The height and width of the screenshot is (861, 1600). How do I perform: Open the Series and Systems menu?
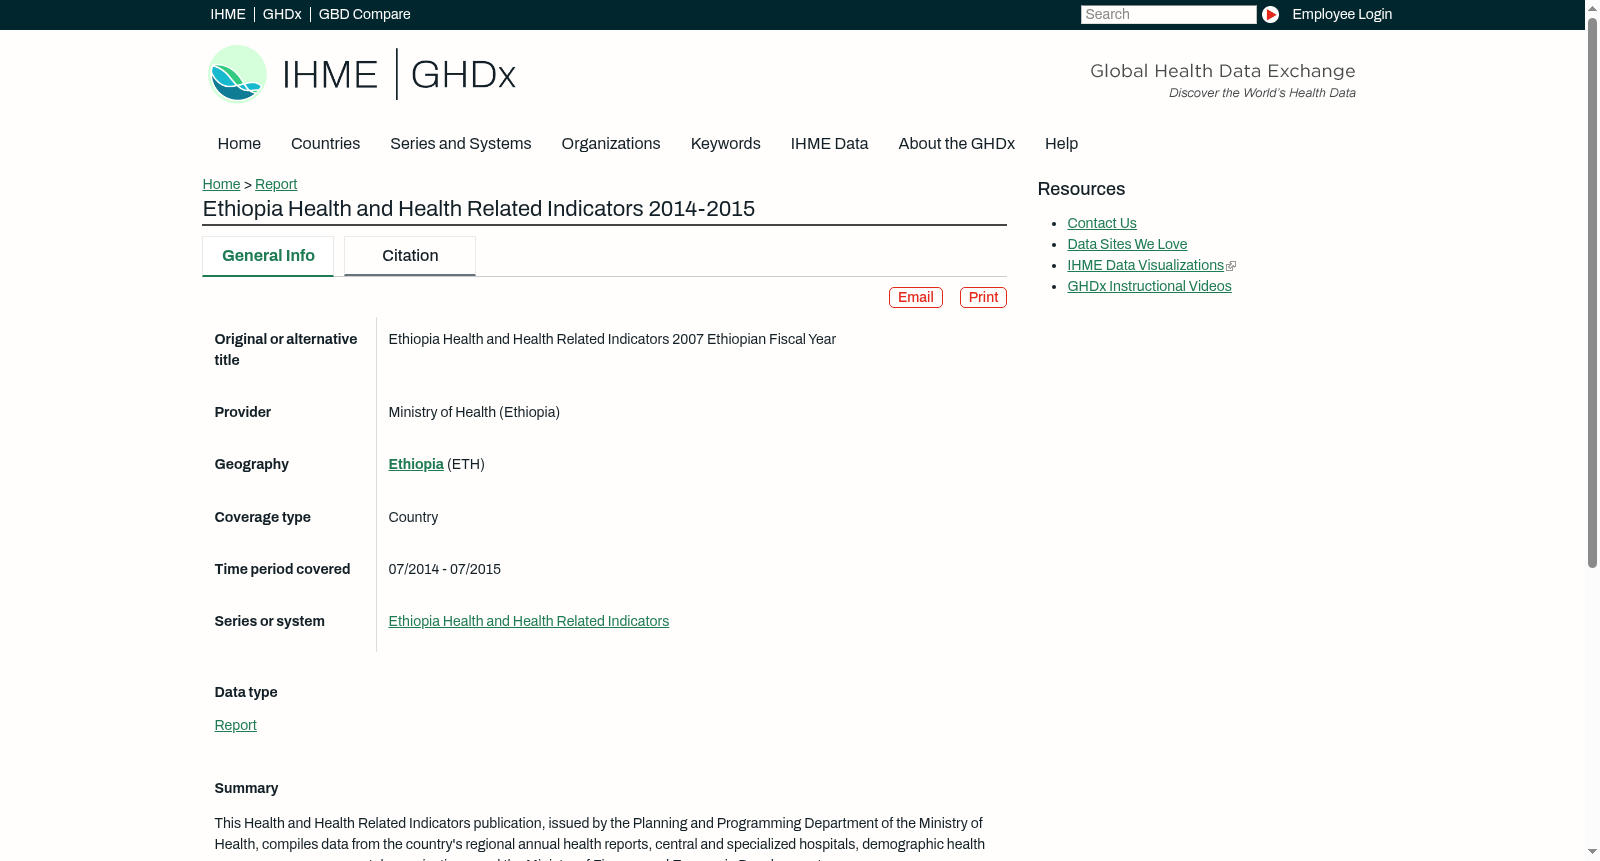460,144
